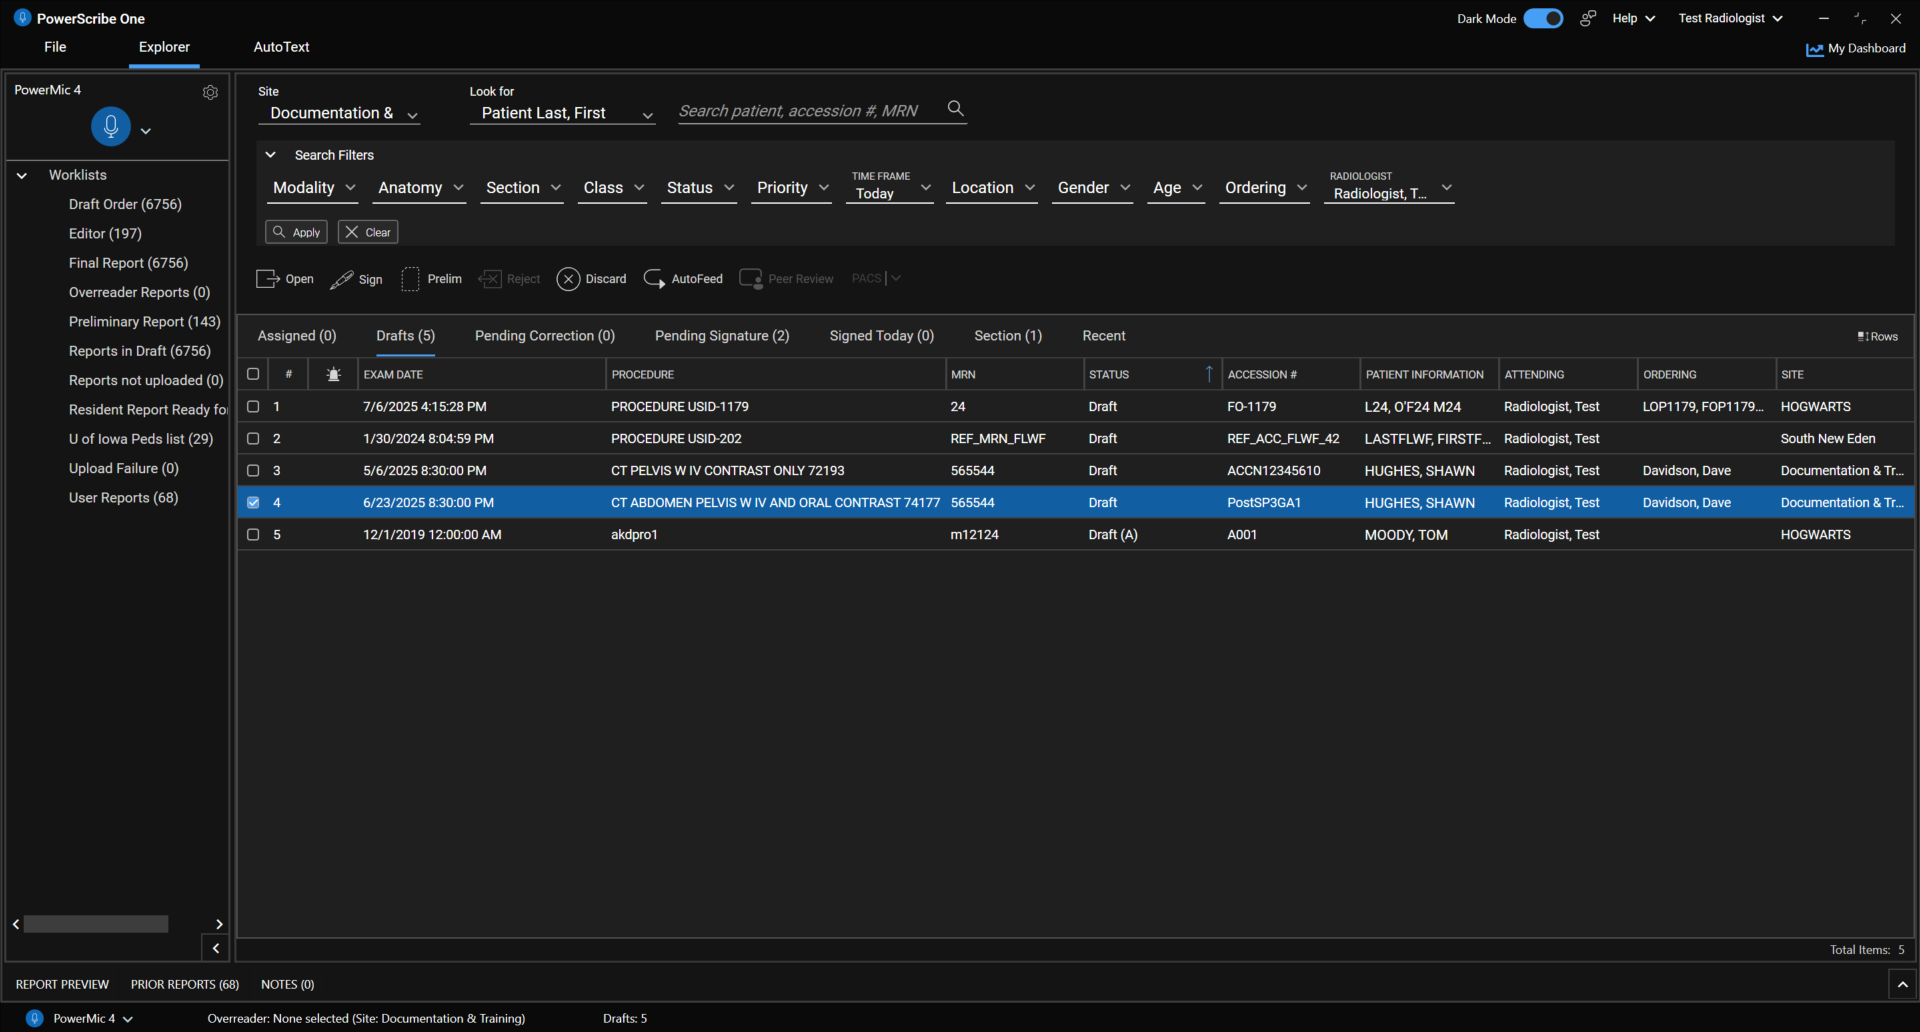Open the Priority filter dropdown

pos(792,188)
